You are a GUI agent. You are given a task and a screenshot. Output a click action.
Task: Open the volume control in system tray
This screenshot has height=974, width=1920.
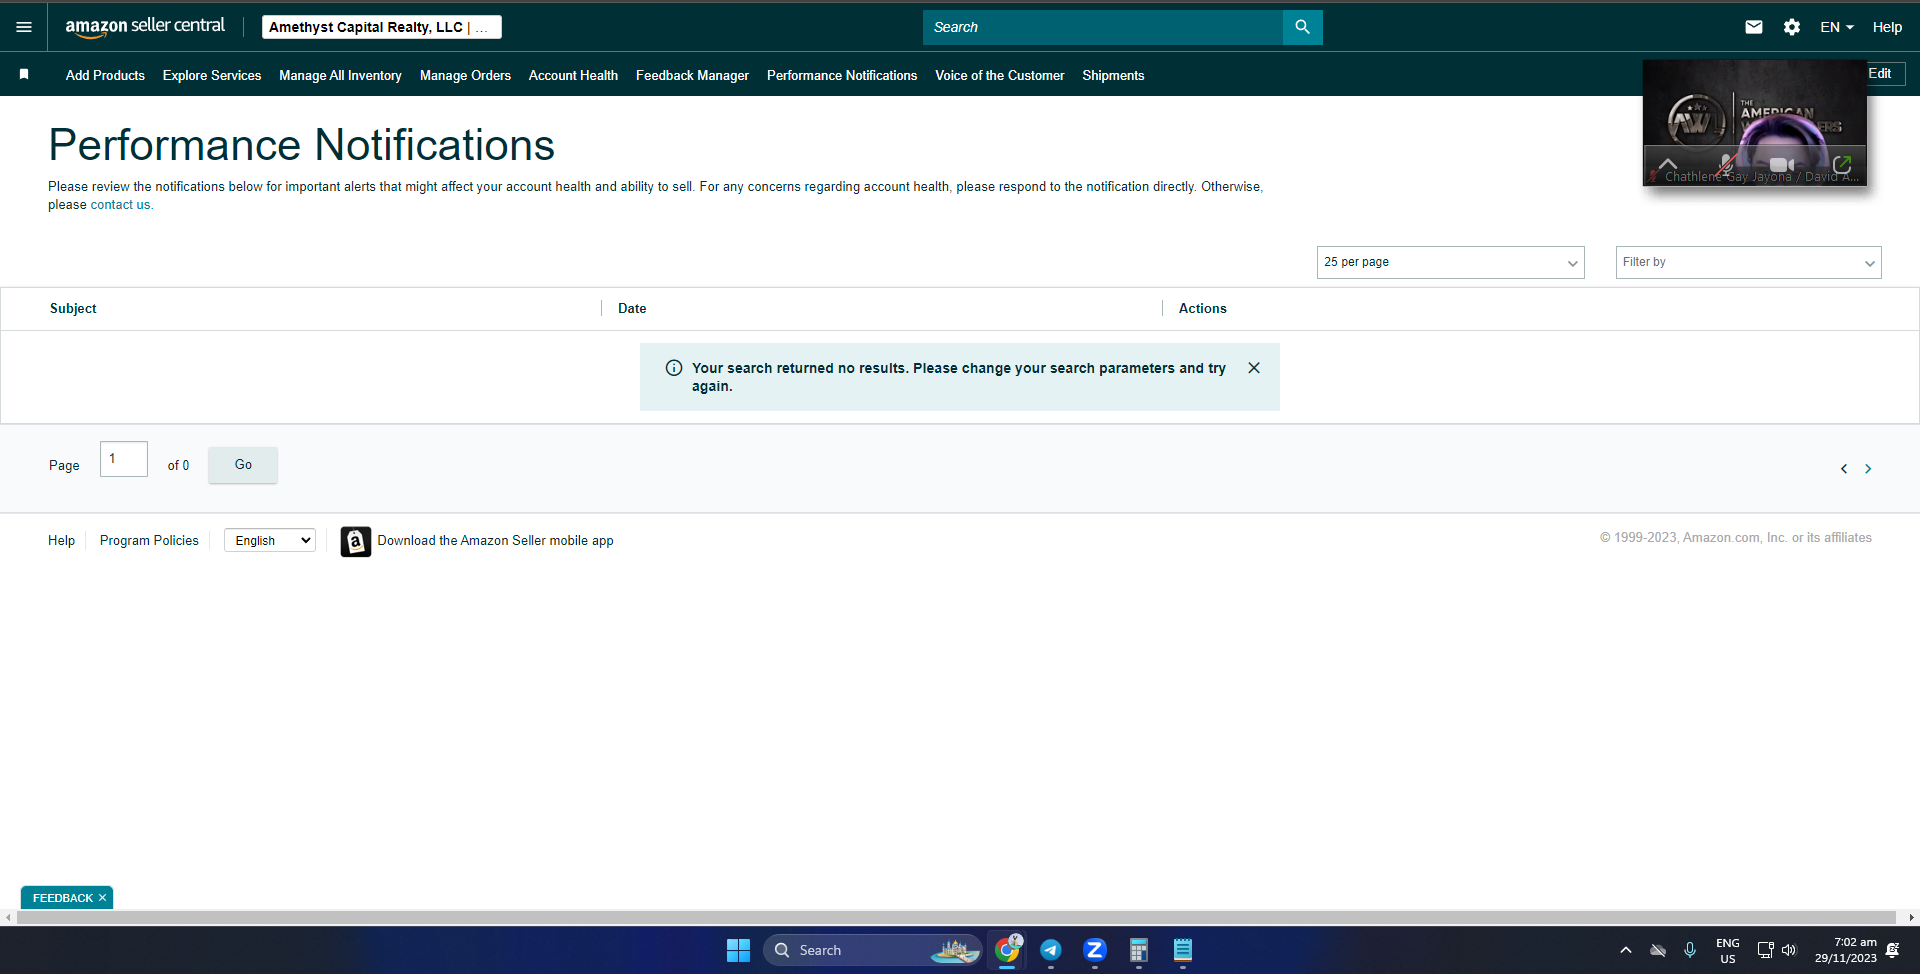pos(1789,950)
